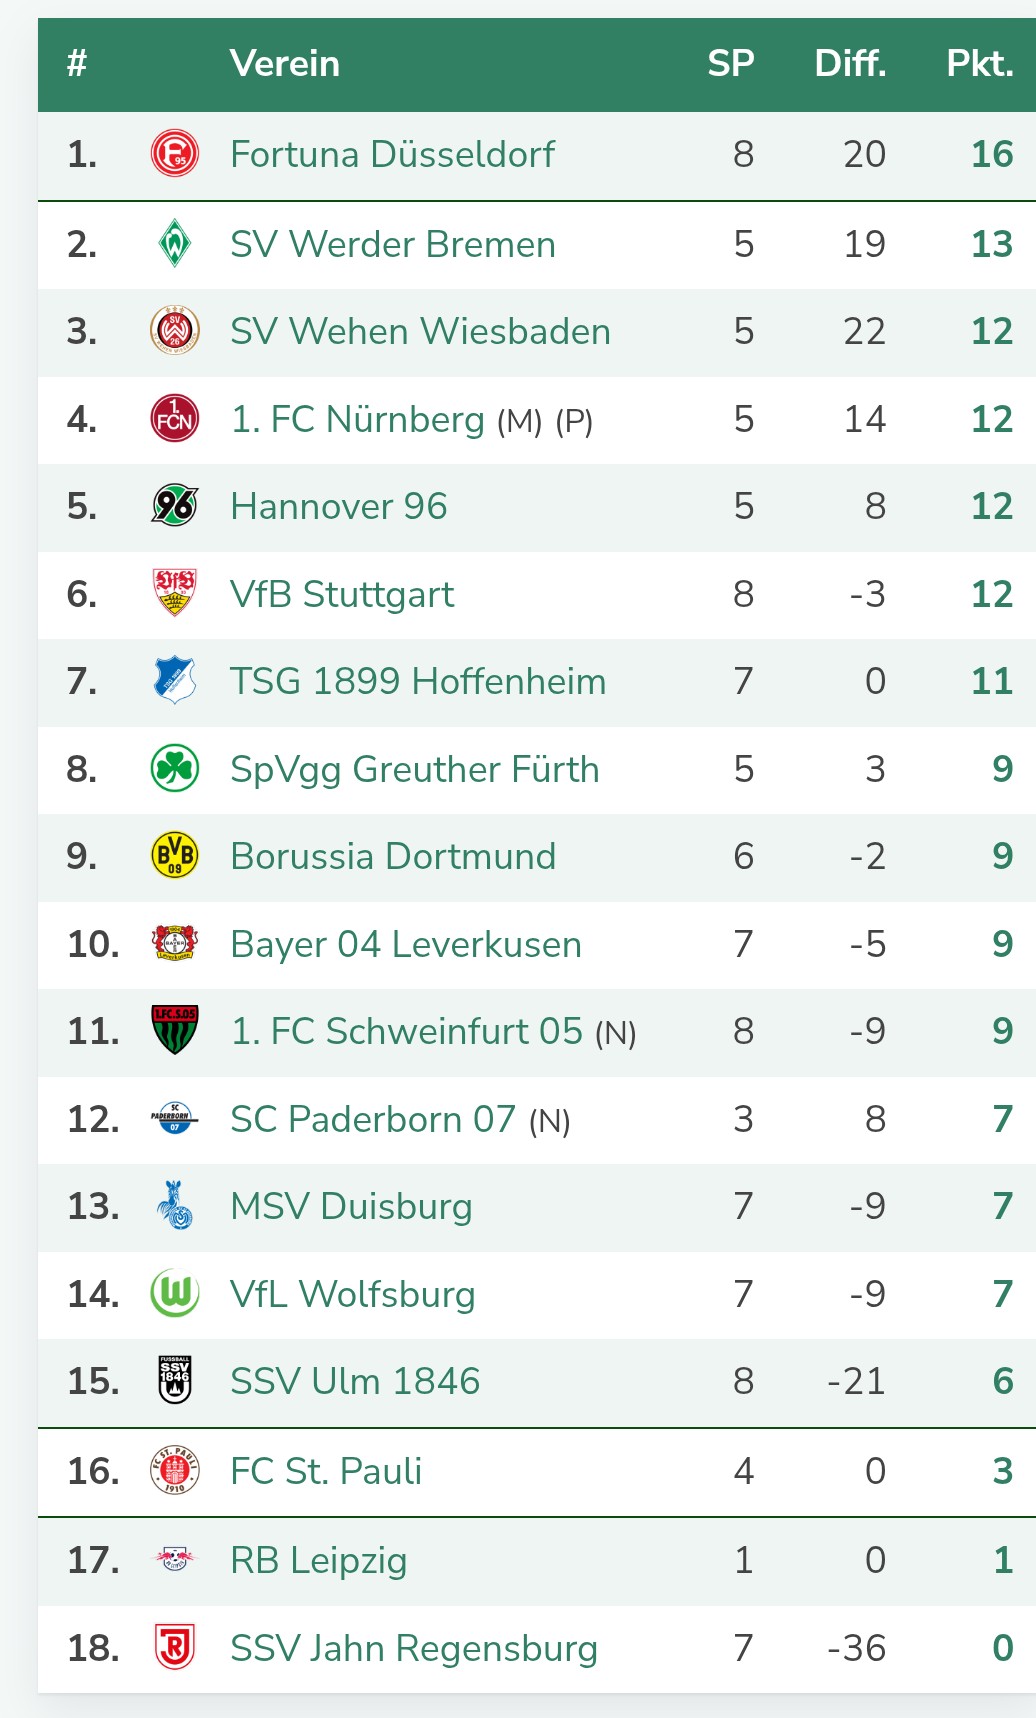Viewport: 1036px width, 1718px height.
Task: Click the SSV Jahn Regensburg crest
Action: pyautogui.click(x=174, y=1647)
